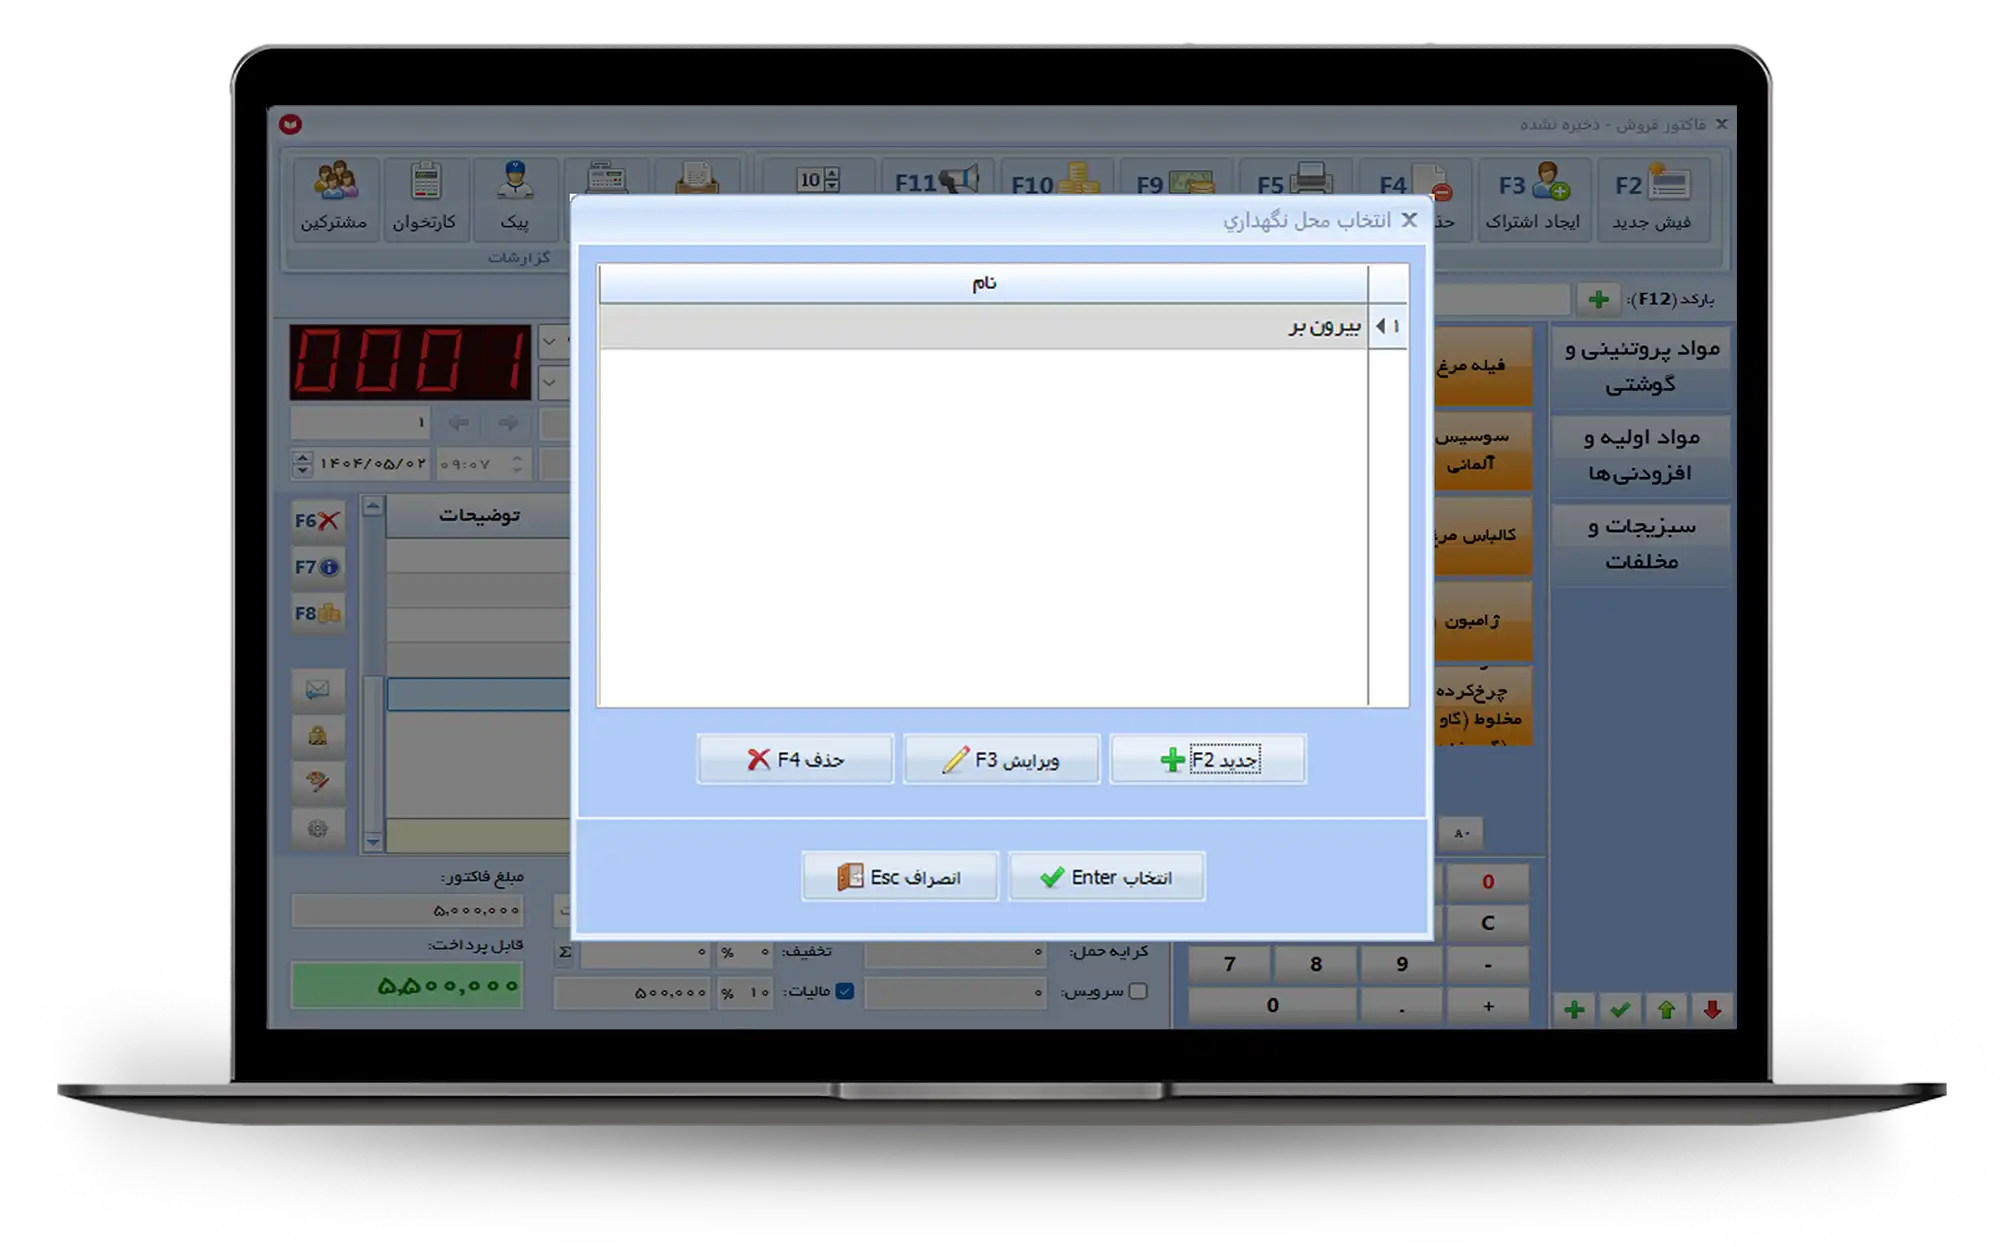The width and height of the screenshot is (2000, 1247).
Task: Click the next invoice arrow
Action: [x=508, y=423]
